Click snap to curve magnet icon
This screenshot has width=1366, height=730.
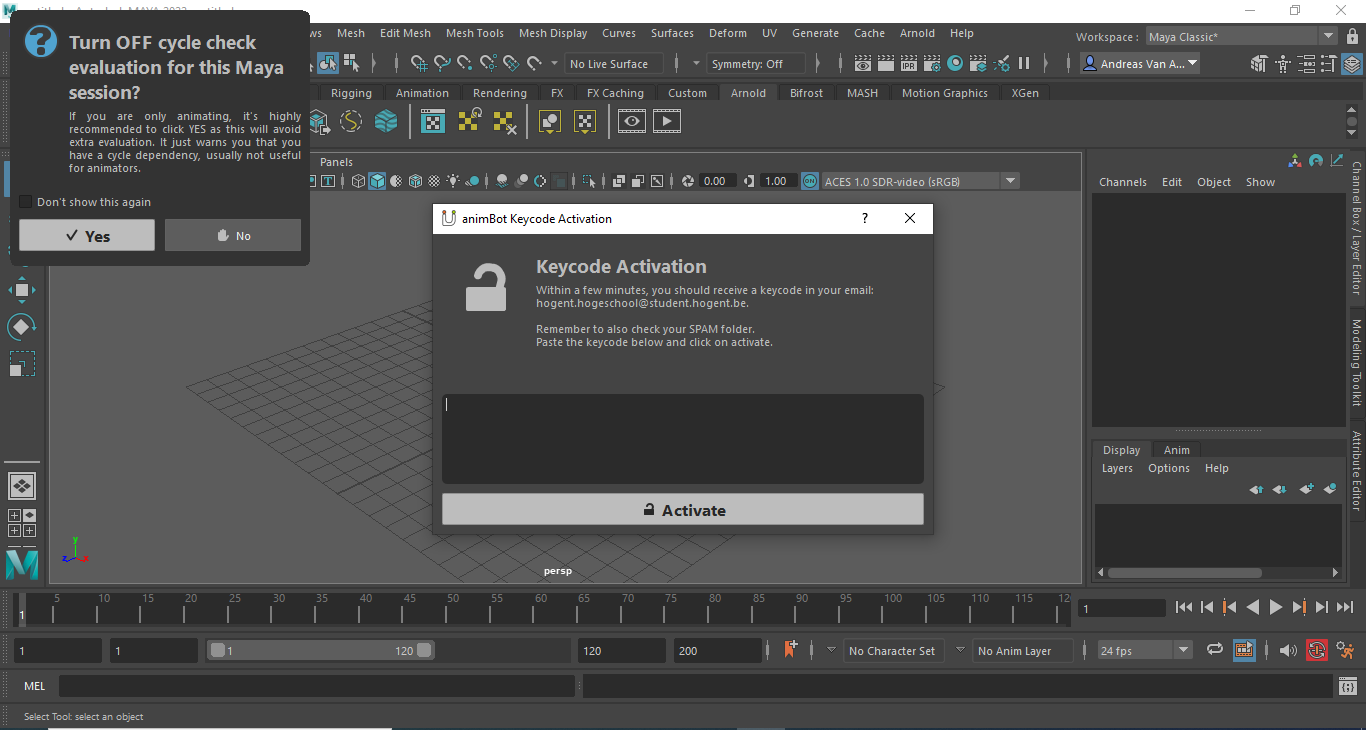pos(443,63)
